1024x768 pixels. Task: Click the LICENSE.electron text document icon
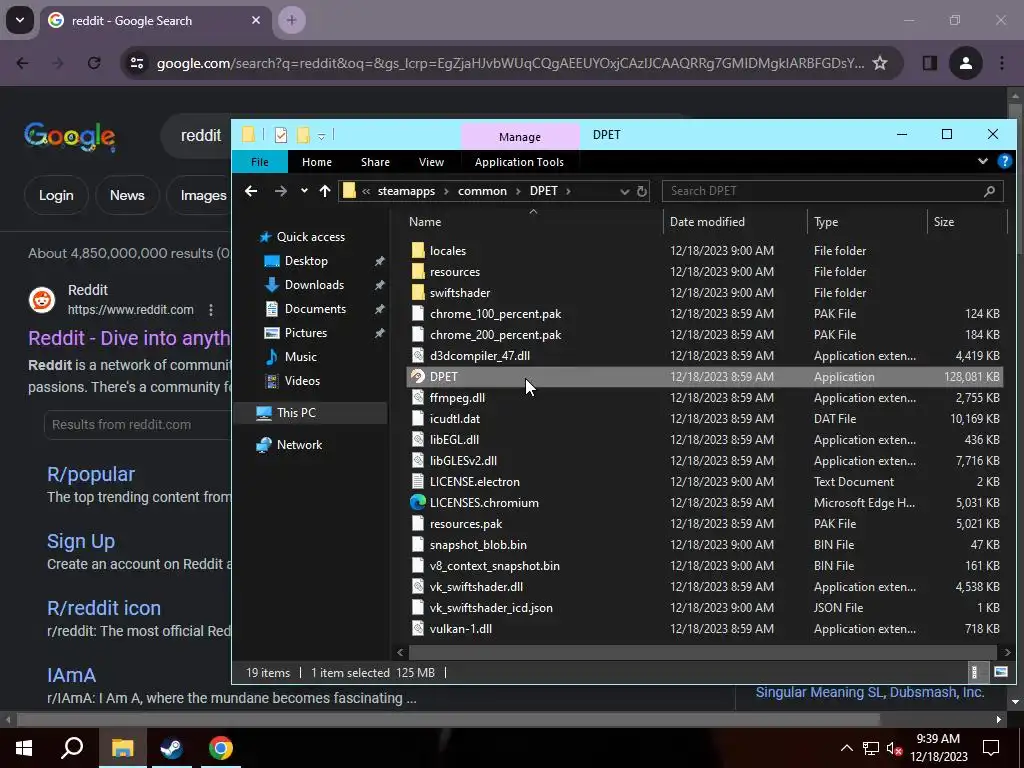point(418,482)
